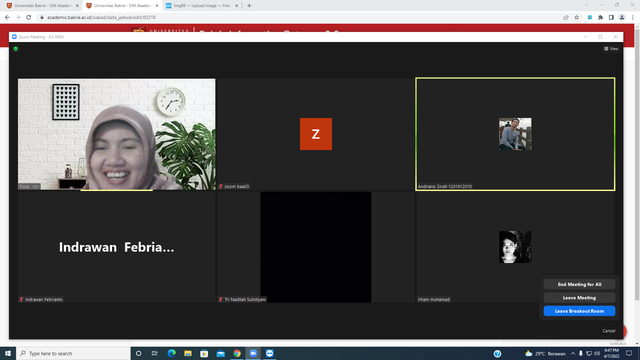The image size is (640, 360).
Task: Click the share page icon in address bar
Action: tap(566, 18)
